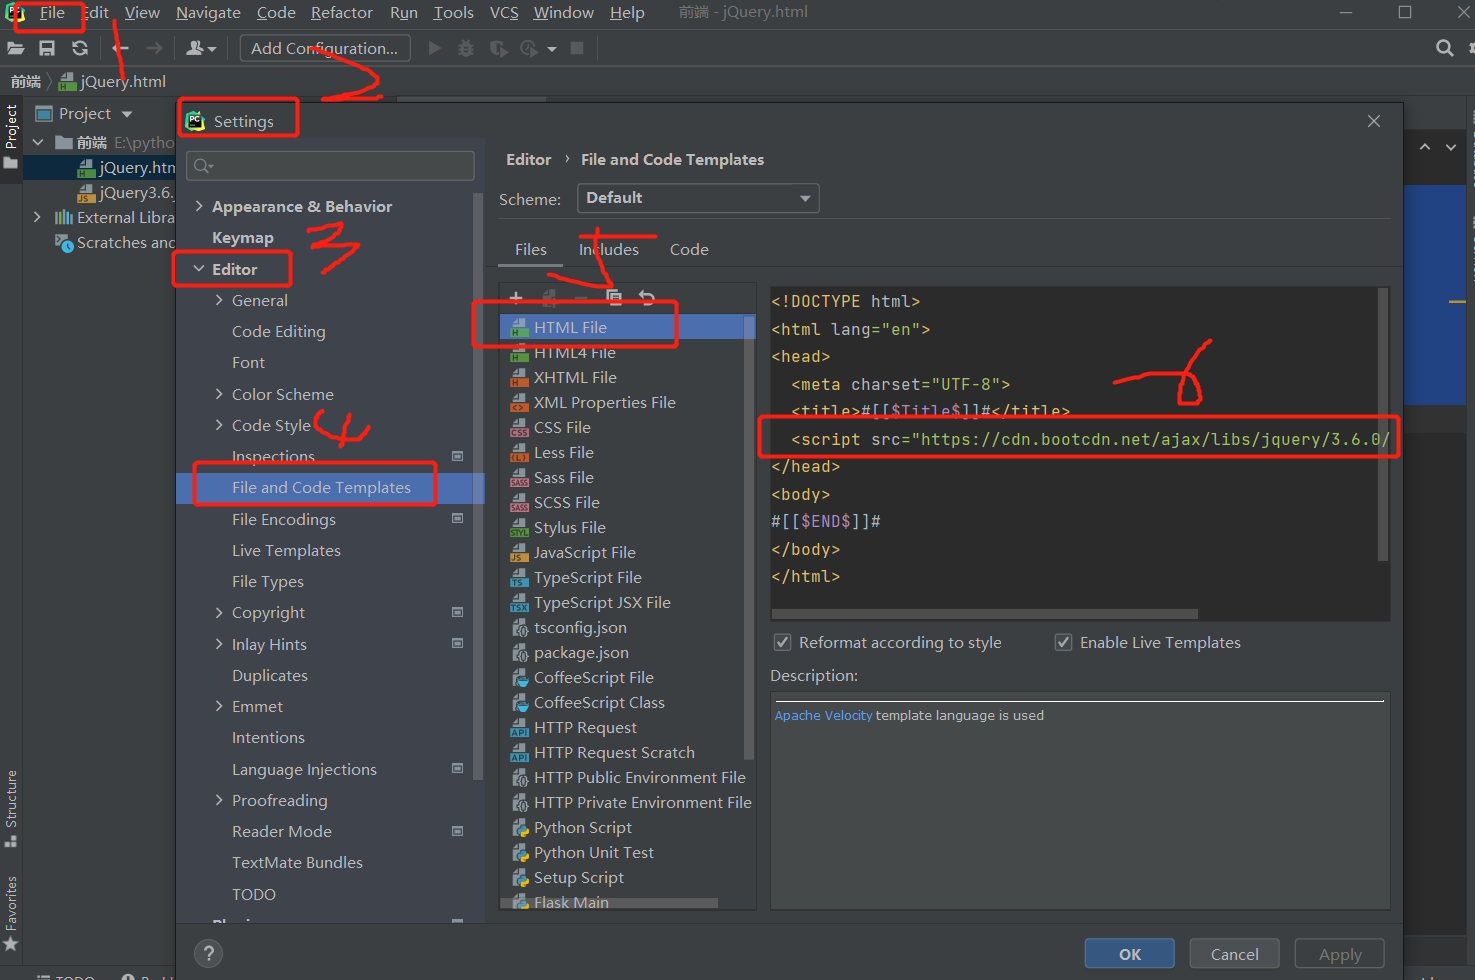The image size is (1475, 980).
Task: Select the XHTML File template
Action: point(575,378)
